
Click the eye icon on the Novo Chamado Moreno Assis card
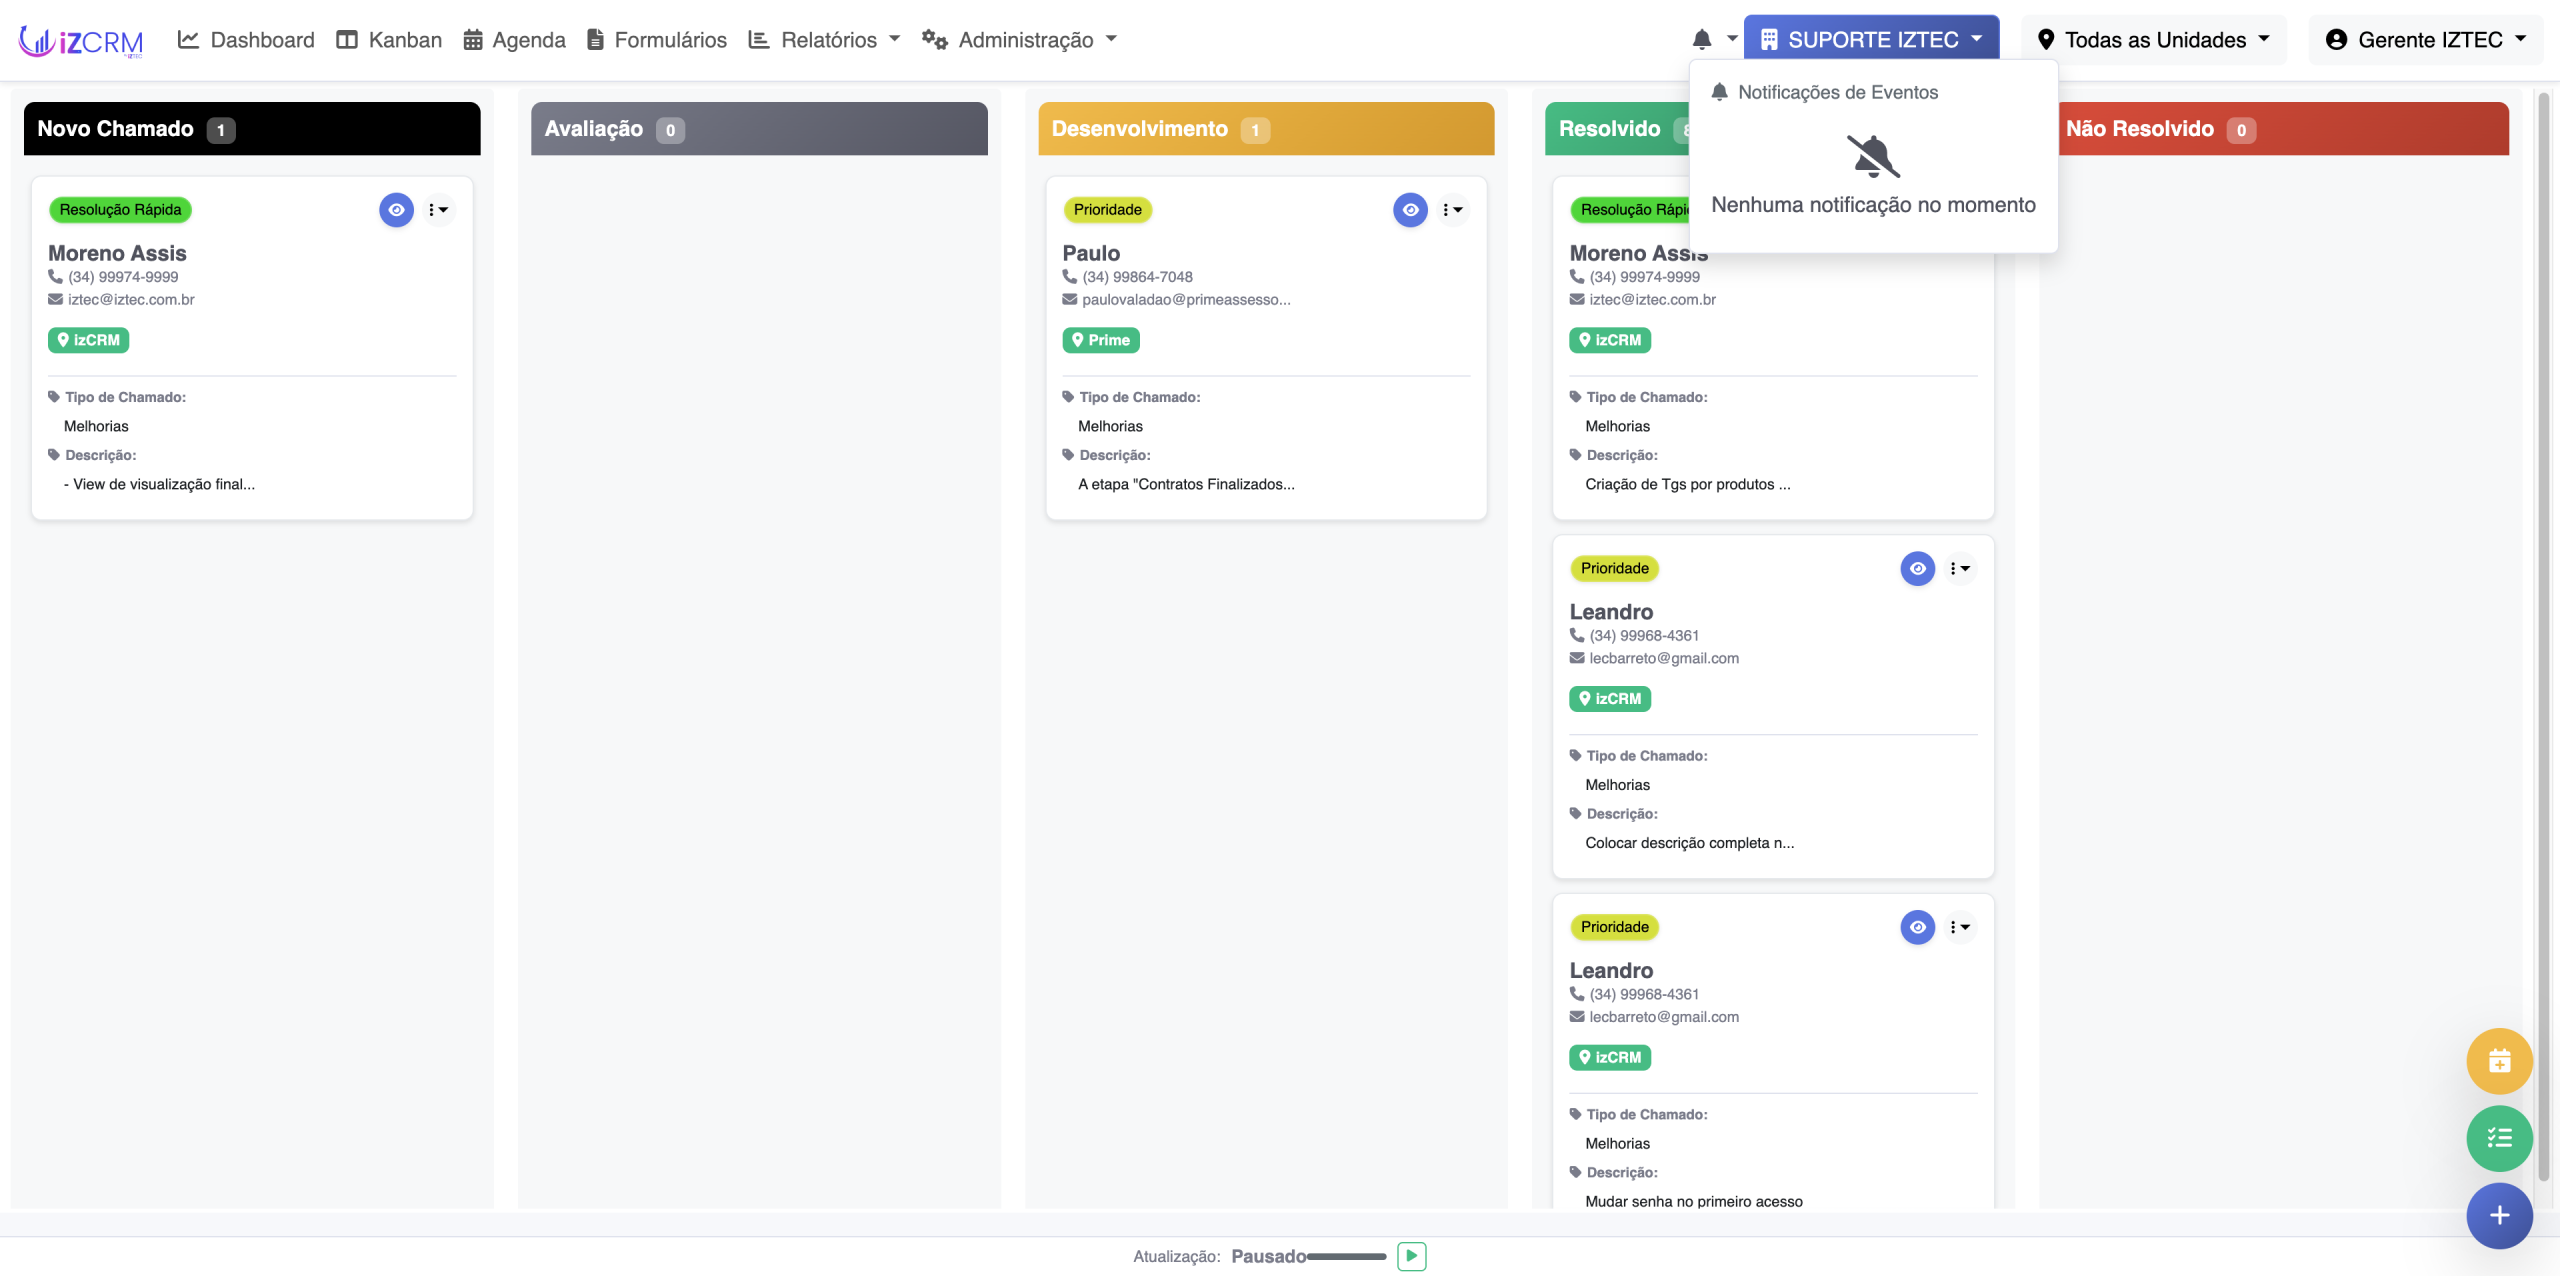point(396,210)
